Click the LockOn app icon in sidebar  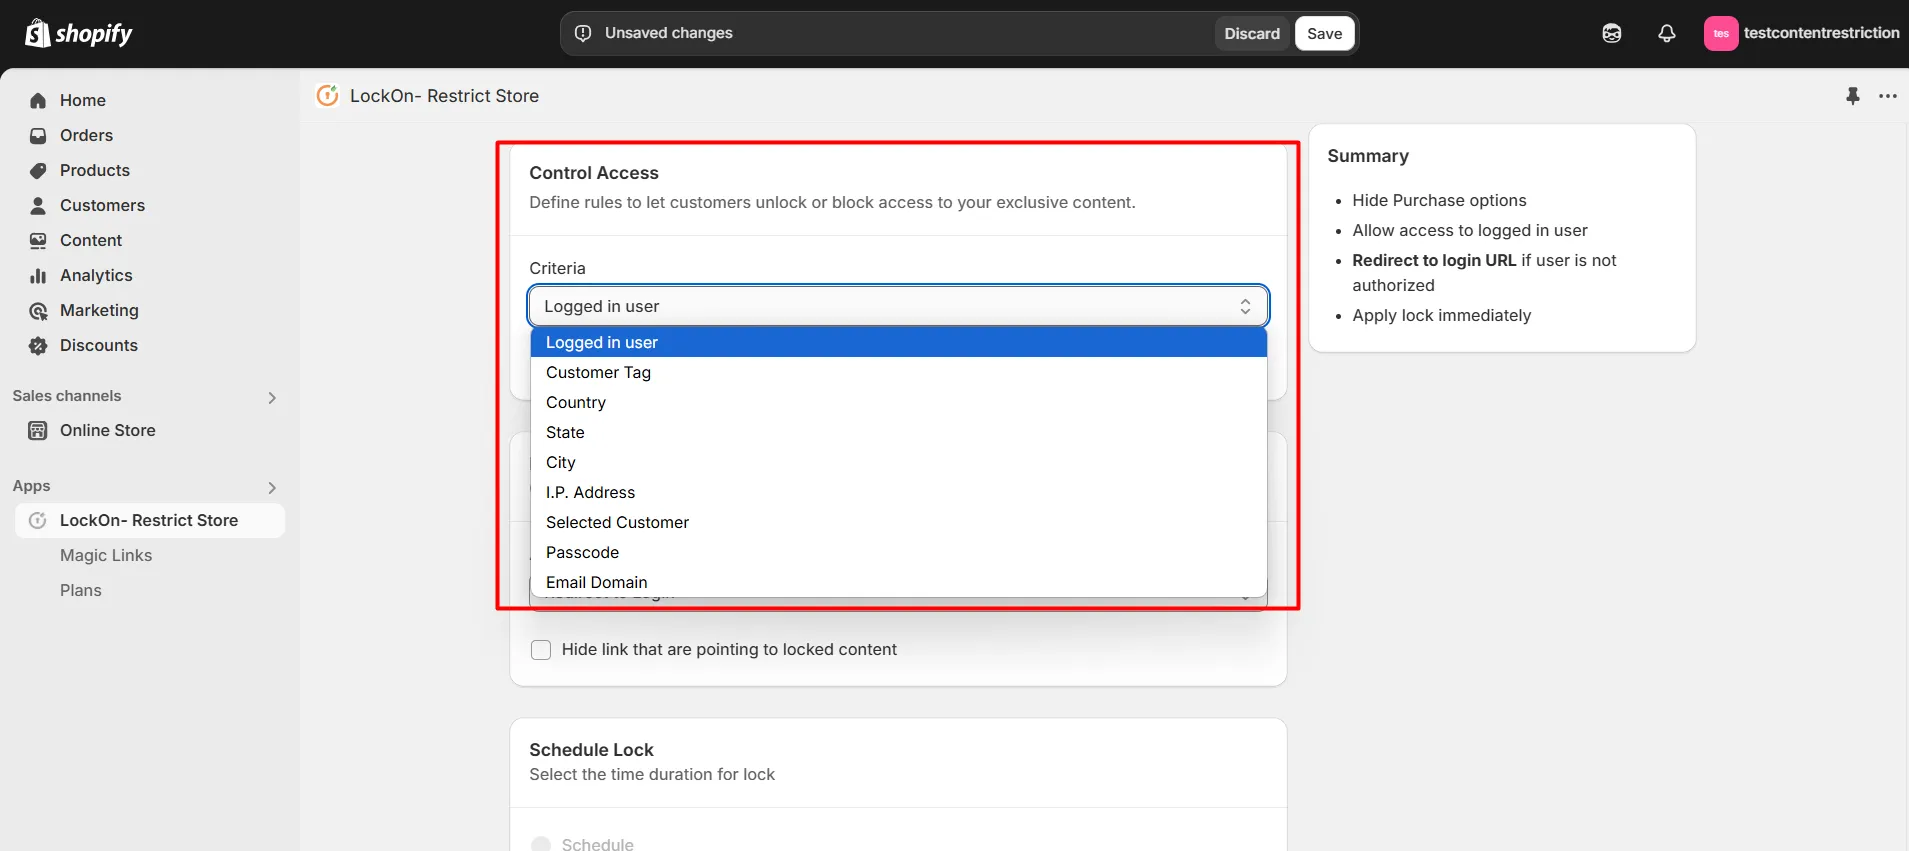(38, 520)
